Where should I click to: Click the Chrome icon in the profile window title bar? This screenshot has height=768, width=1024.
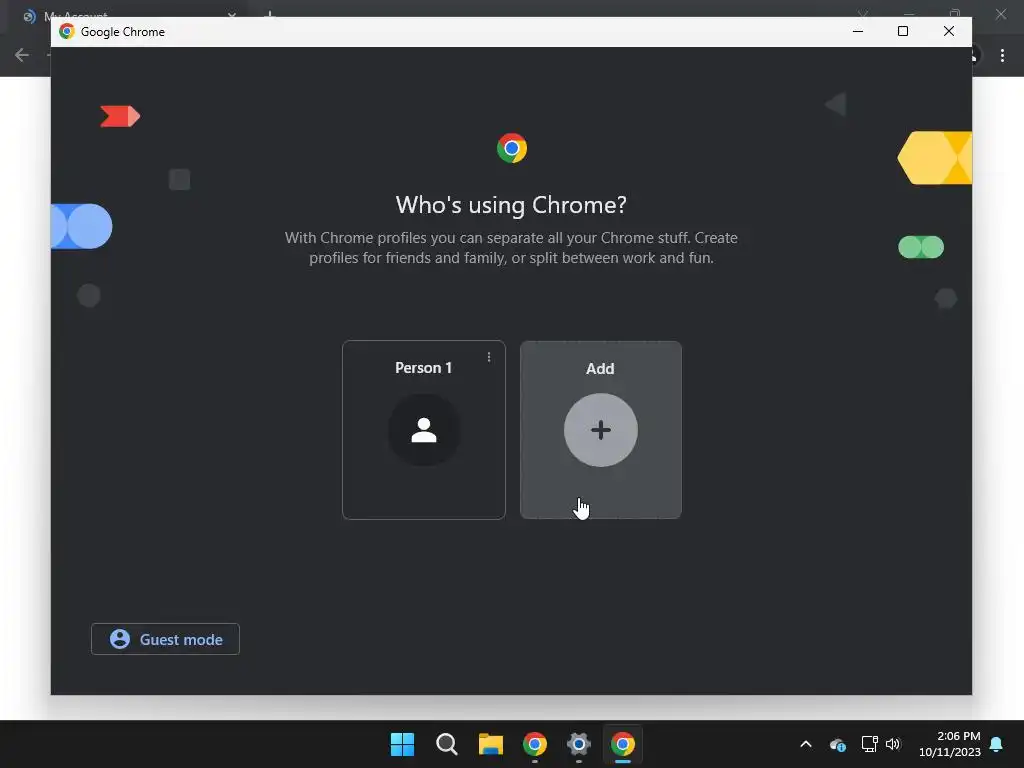click(67, 31)
